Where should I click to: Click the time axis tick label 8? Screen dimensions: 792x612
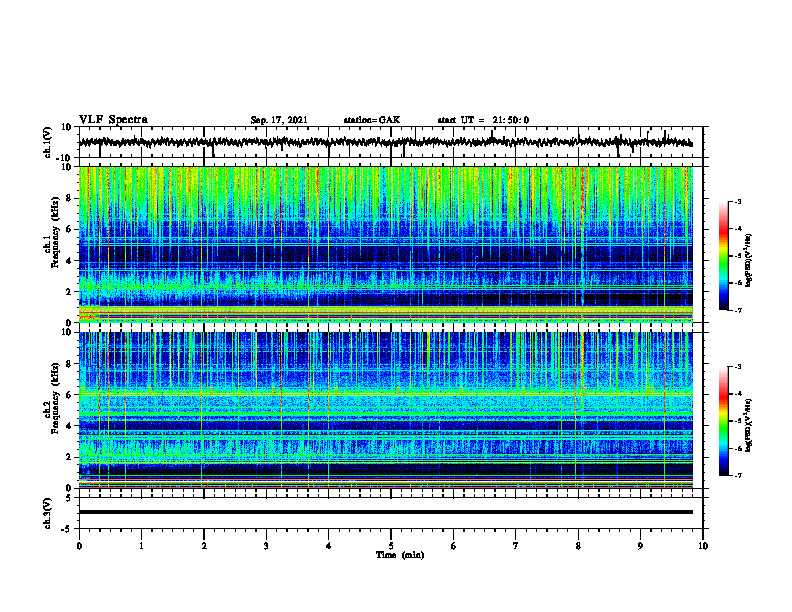pos(578,546)
